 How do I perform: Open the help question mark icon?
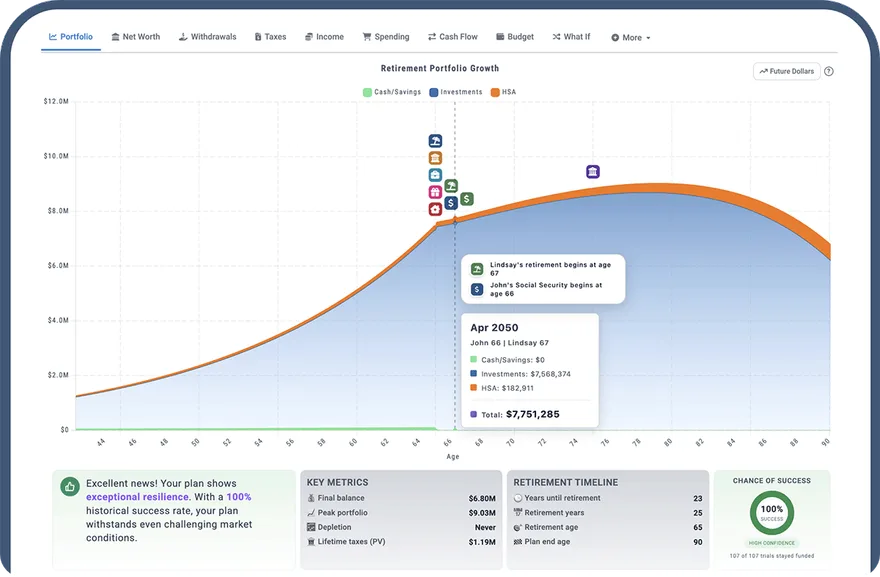(828, 71)
